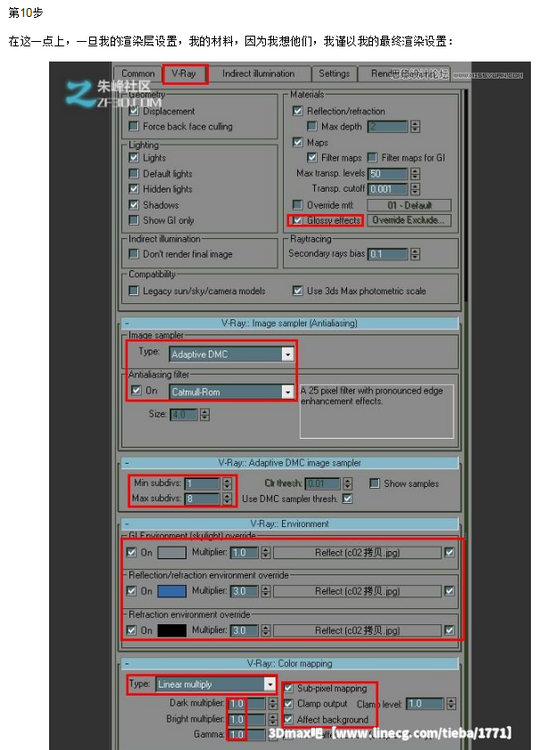Screen dimensions: 547x750
Task: Pick the GI environment gray color swatch
Action: click(x=172, y=552)
